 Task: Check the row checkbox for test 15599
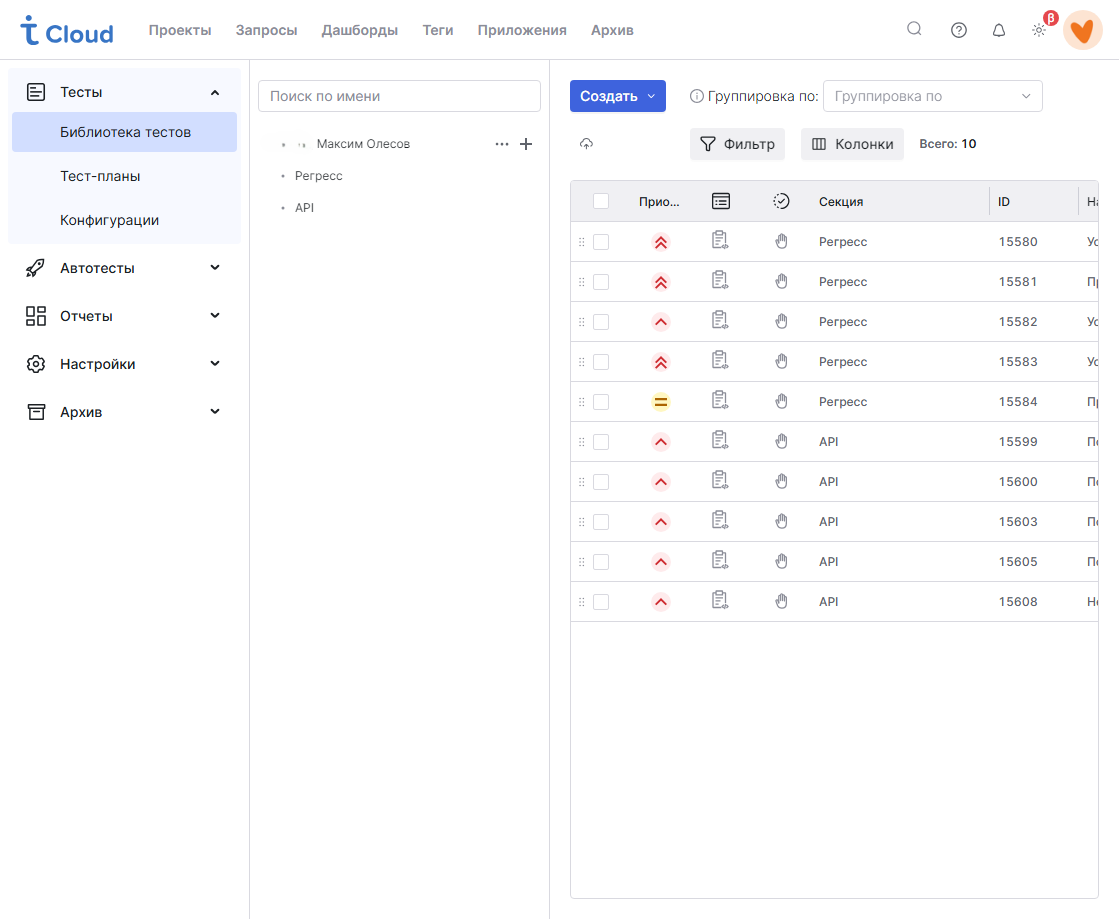coord(601,442)
